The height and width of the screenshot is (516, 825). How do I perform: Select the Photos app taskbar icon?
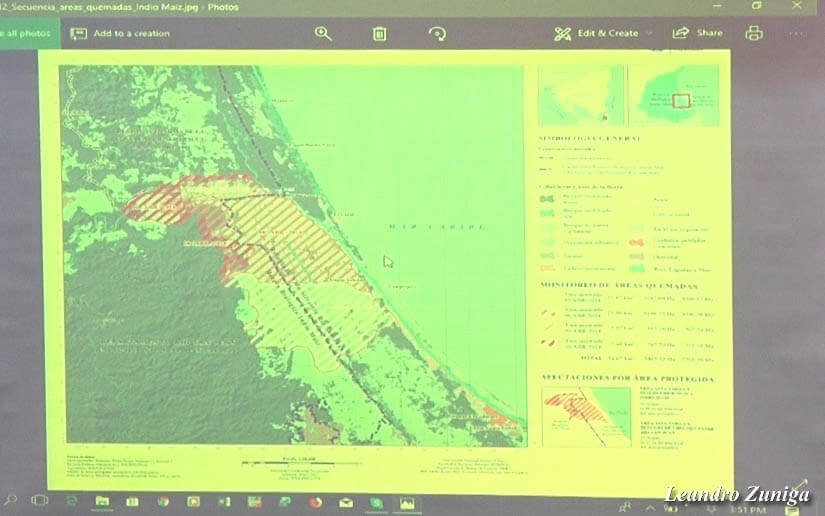[x=407, y=502]
